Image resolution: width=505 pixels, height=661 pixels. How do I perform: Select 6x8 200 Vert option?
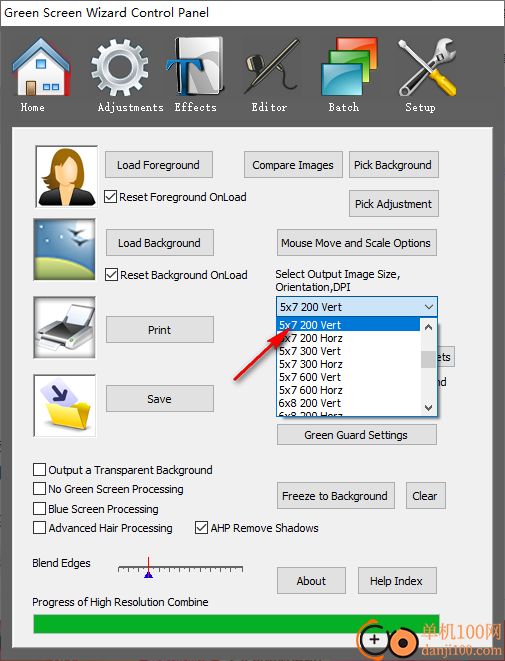click(349, 403)
